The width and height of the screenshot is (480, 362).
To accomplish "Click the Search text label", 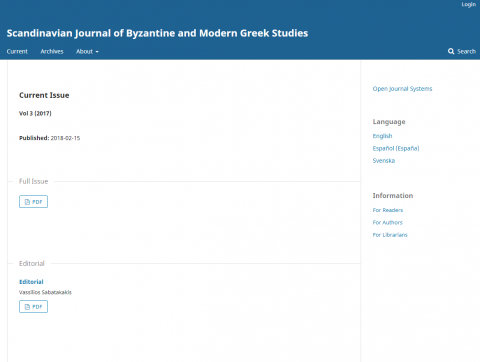I will click(466, 51).
